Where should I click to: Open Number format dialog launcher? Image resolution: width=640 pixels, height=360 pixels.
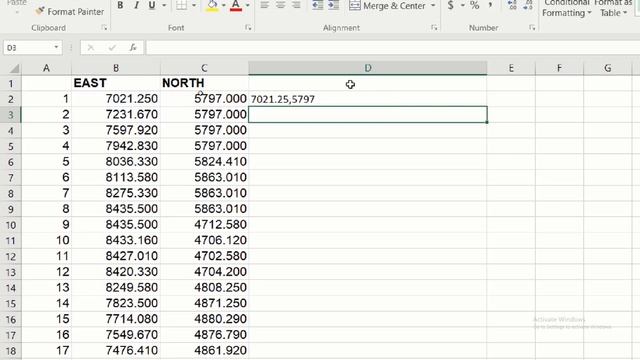pos(532,28)
